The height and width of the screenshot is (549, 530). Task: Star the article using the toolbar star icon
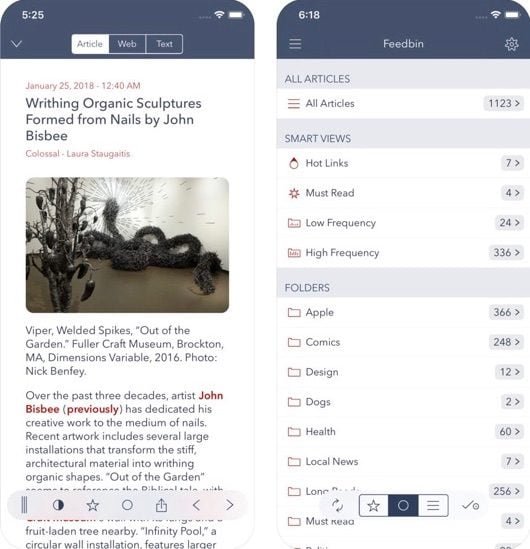[93, 505]
